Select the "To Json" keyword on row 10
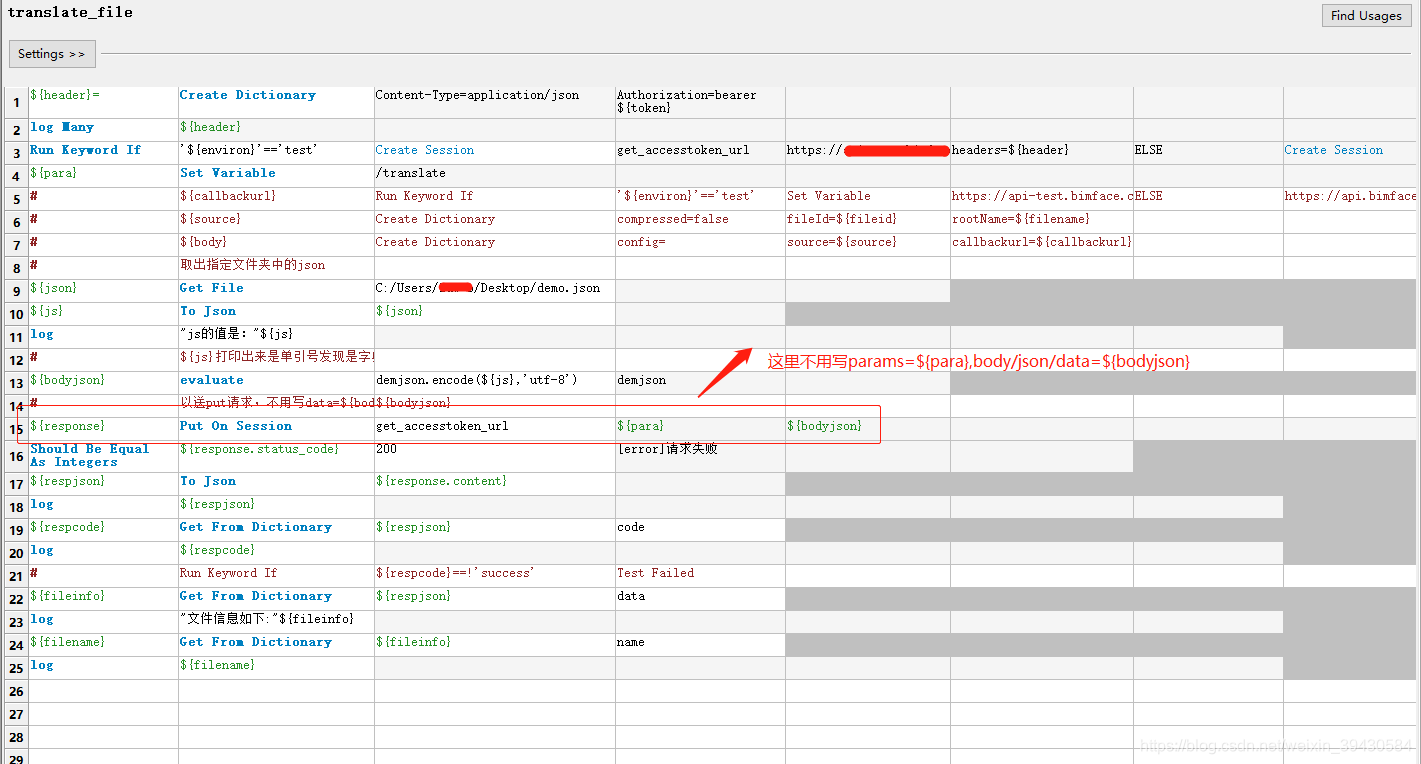The height and width of the screenshot is (764, 1421). coord(208,310)
